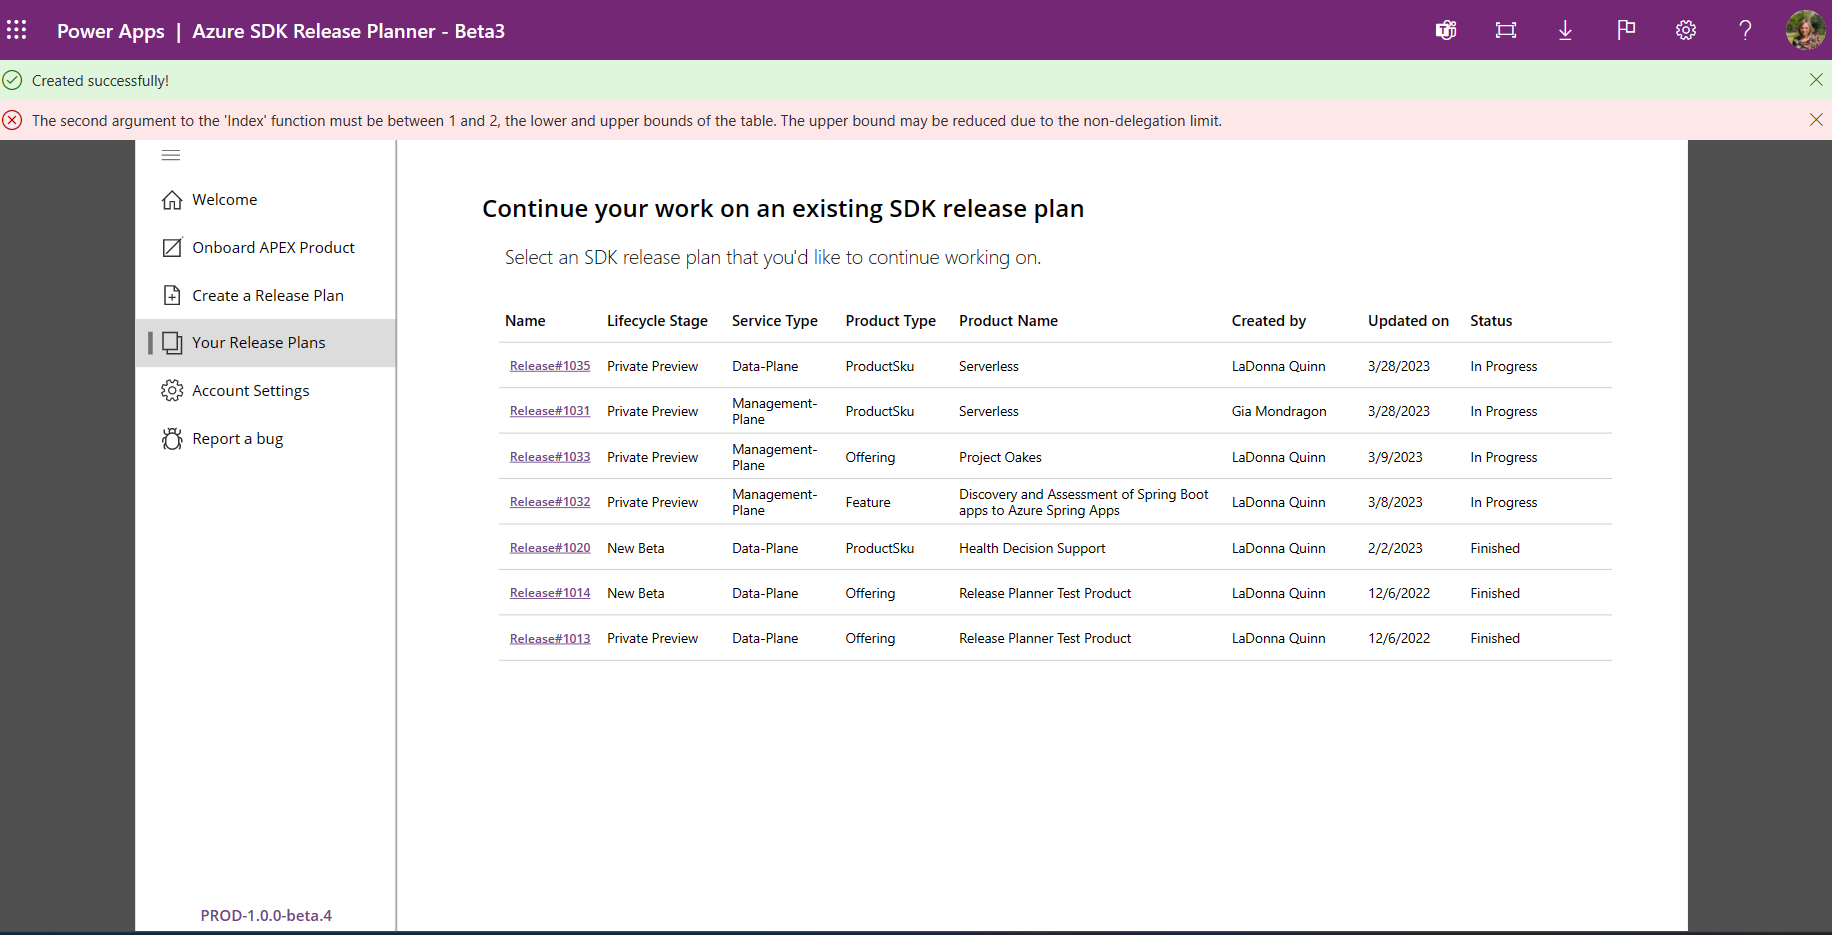
Task: Open Power Apps settings gear in header
Action: (x=1685, y=30)
